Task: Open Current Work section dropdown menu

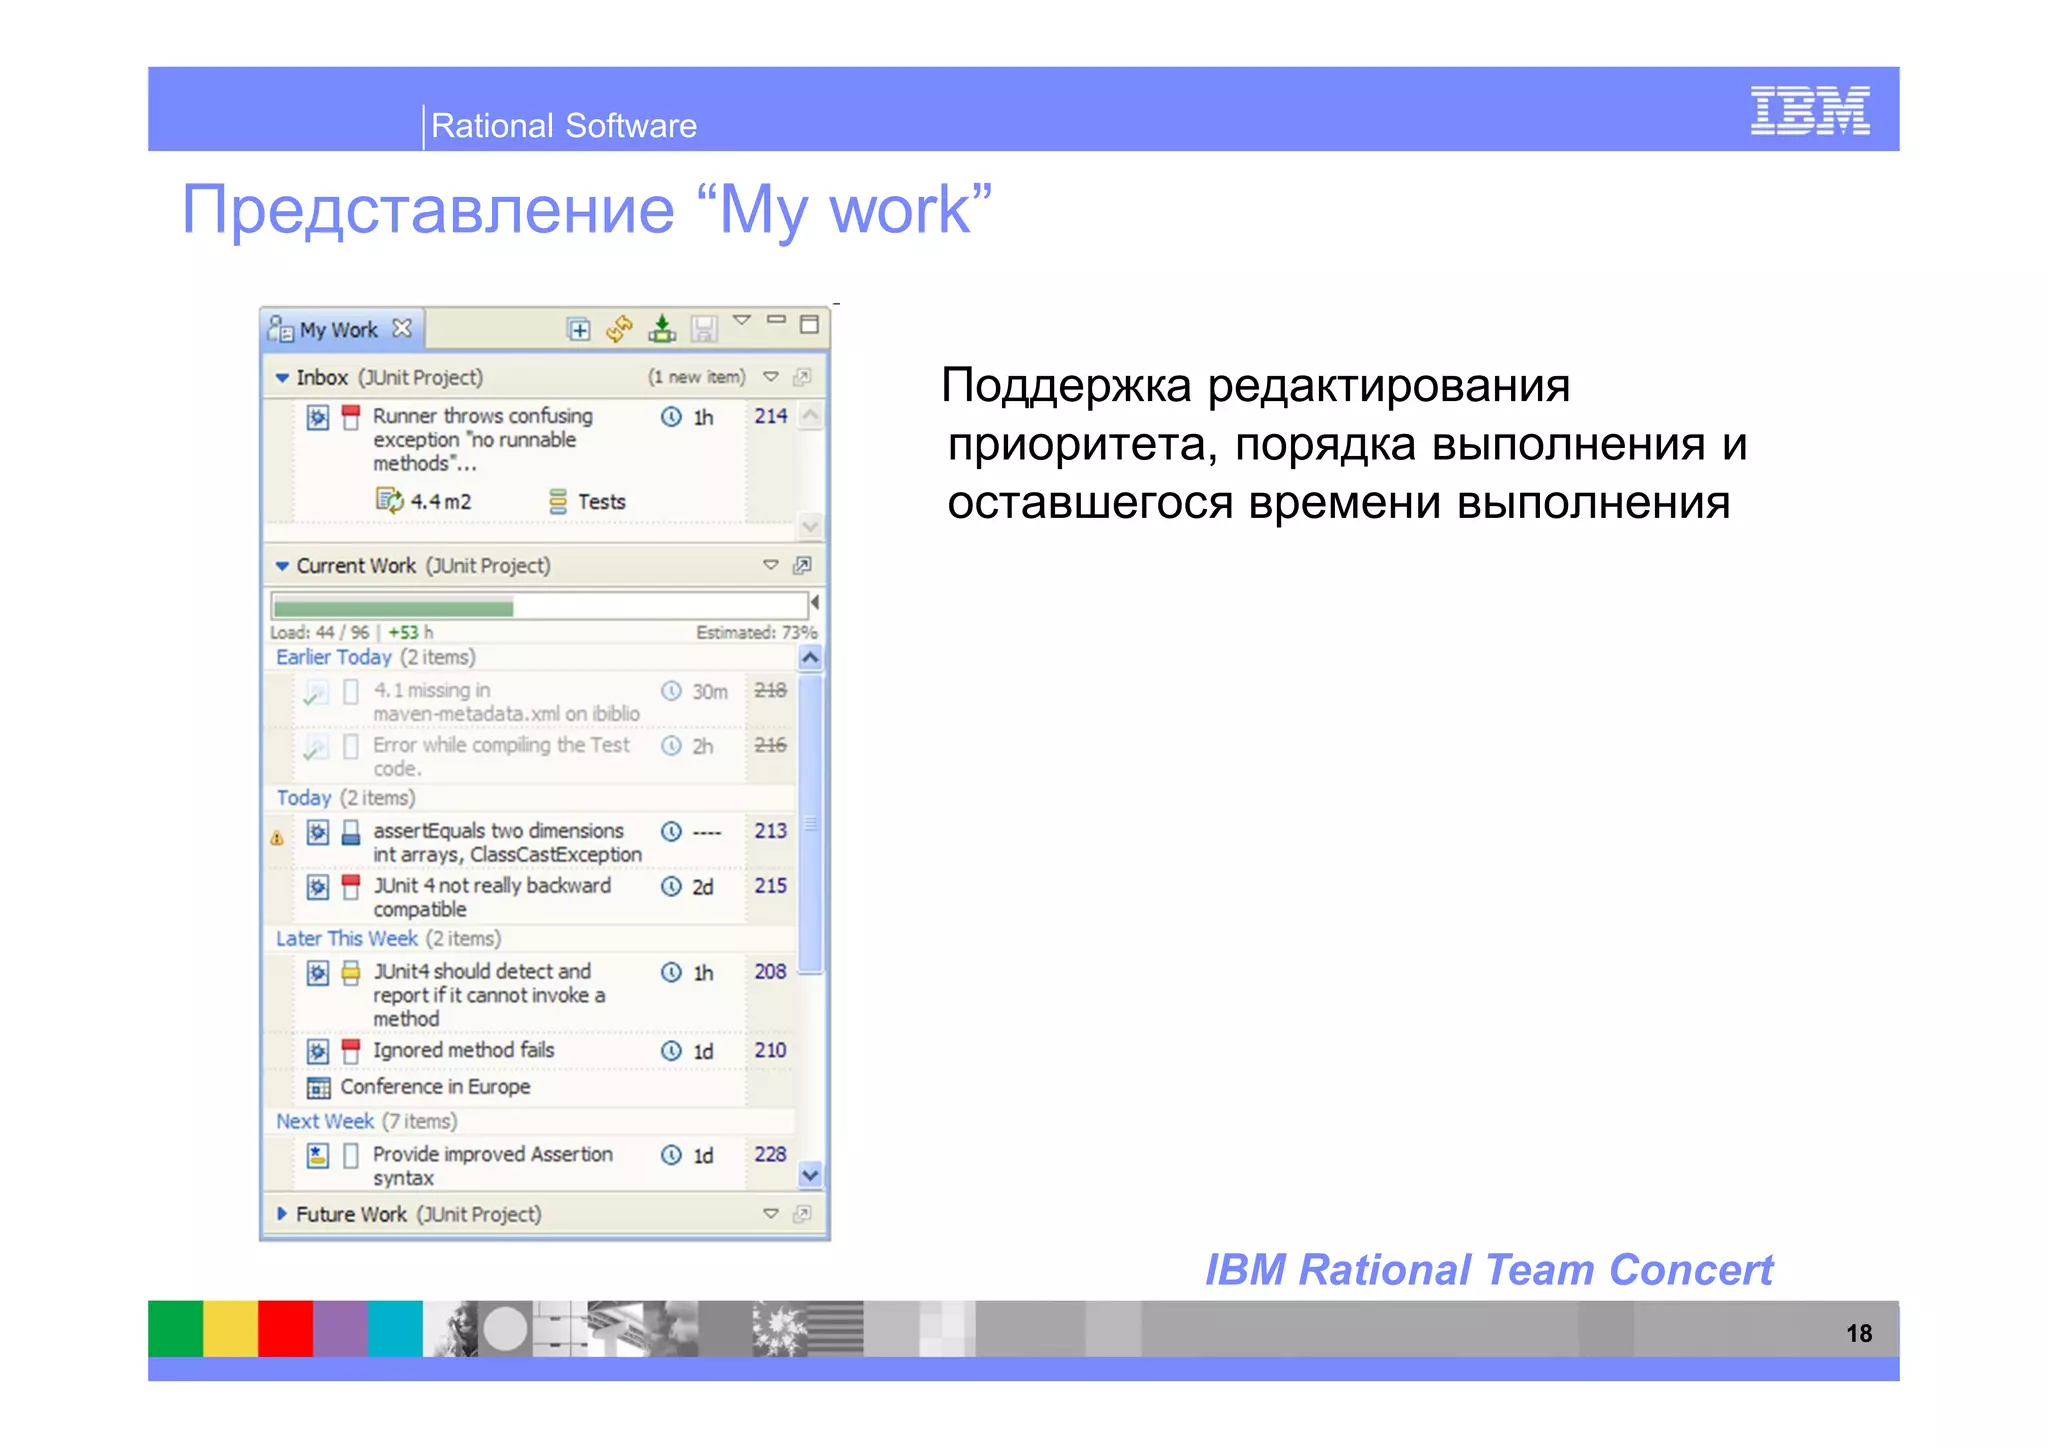Action: pyautogui.click(x=770, y=565)
